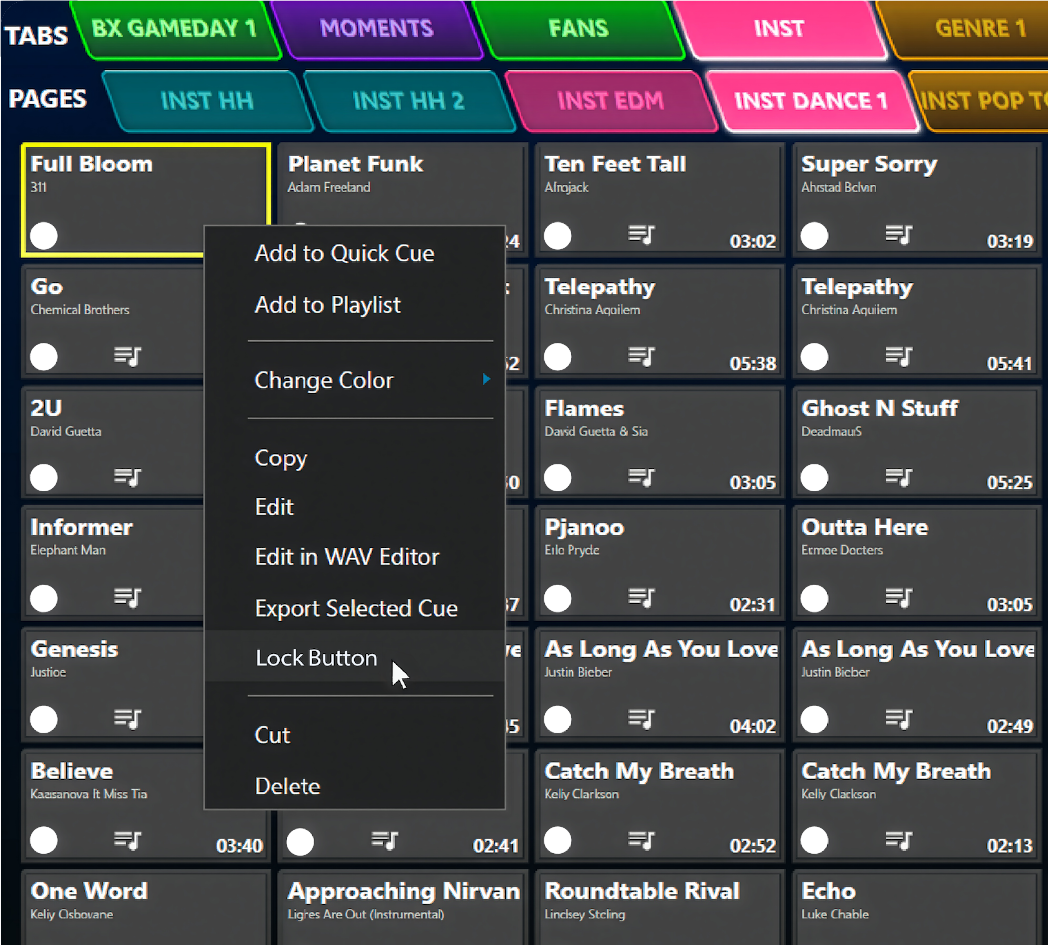Choose Export Selected Cue
This screenshot has height=945, width=1048.
(x=354, y=608)
